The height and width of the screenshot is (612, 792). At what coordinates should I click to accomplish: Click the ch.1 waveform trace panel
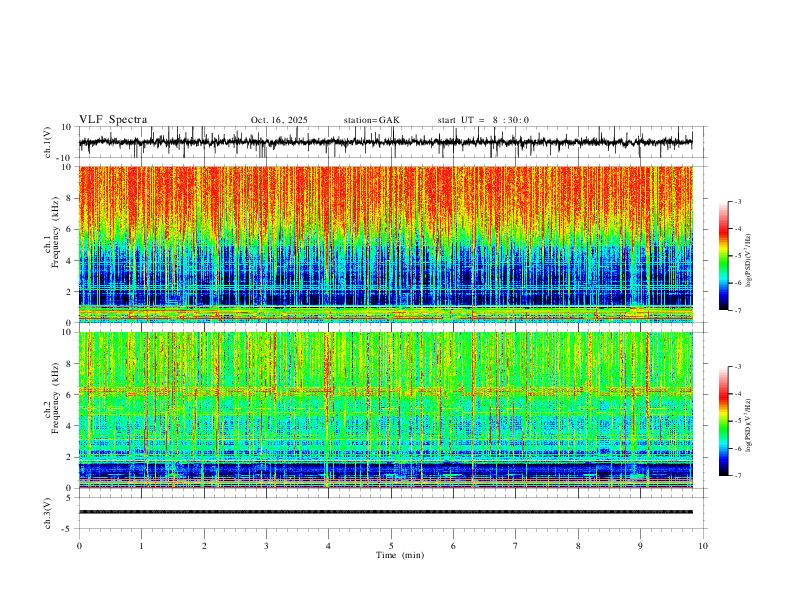(393, 142)
